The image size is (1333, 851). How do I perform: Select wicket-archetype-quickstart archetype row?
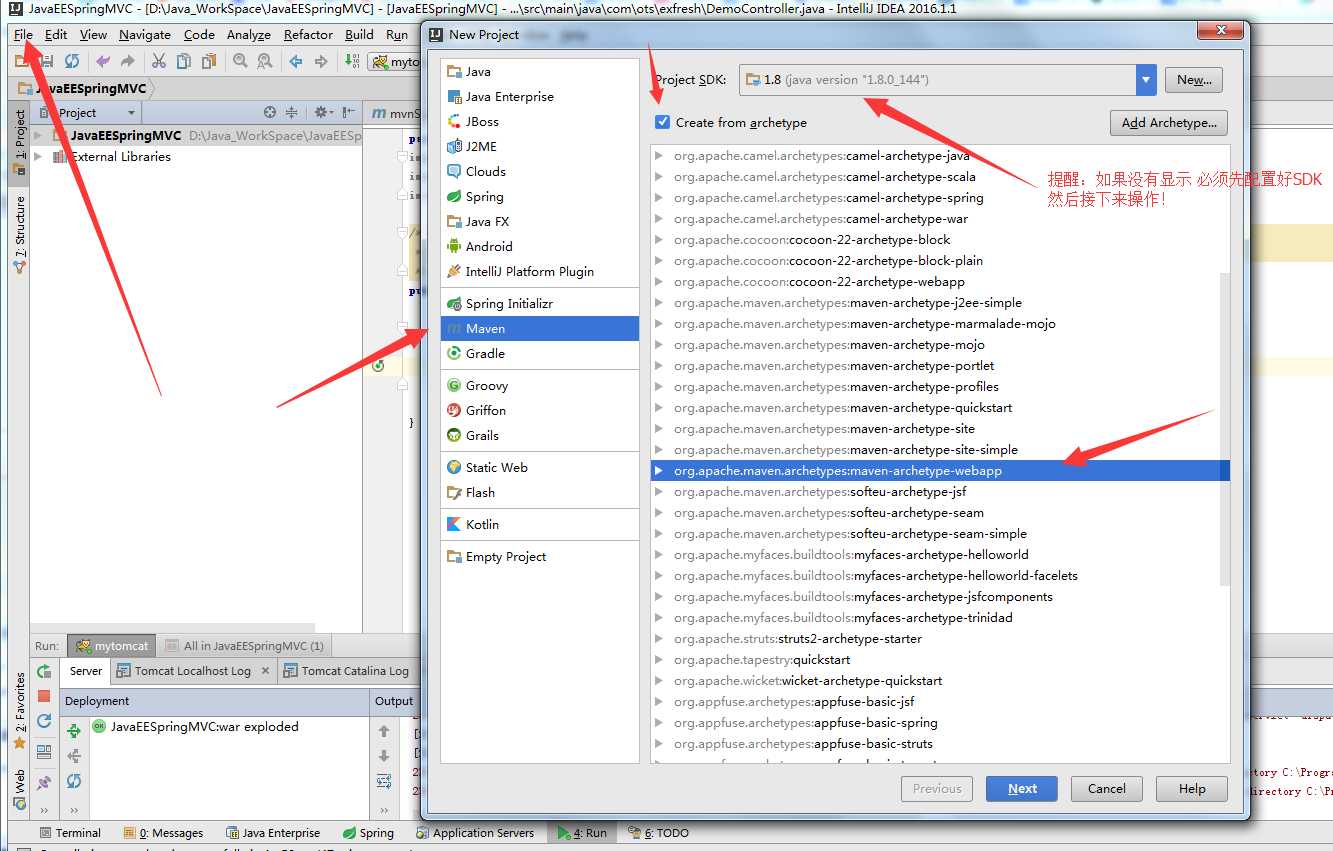coord(940,681)
